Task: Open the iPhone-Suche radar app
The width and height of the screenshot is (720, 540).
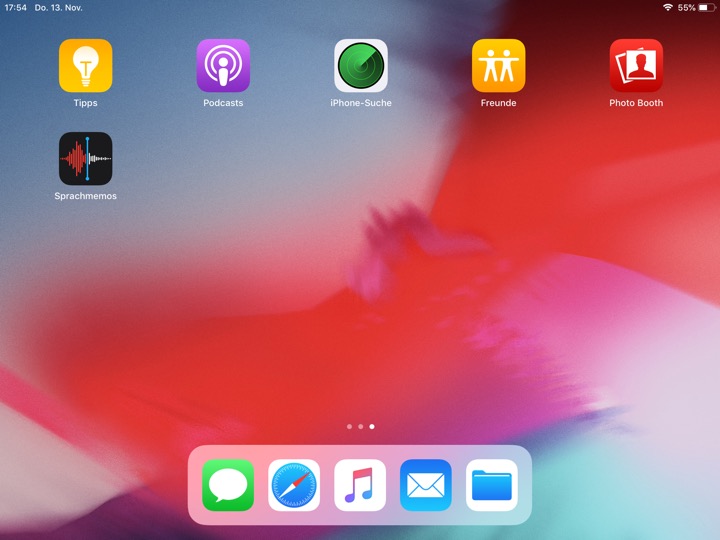Action: pyautogui.click(x=361, y=66)
